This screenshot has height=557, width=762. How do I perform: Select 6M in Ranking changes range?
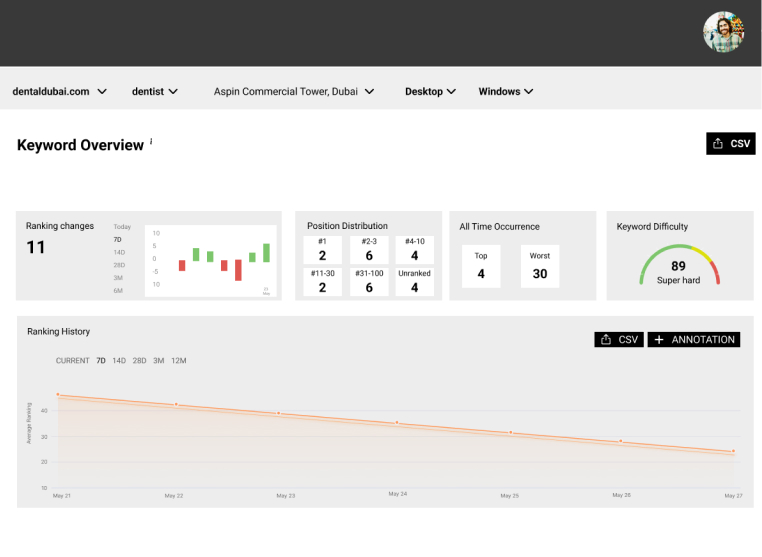click(118, 290)
